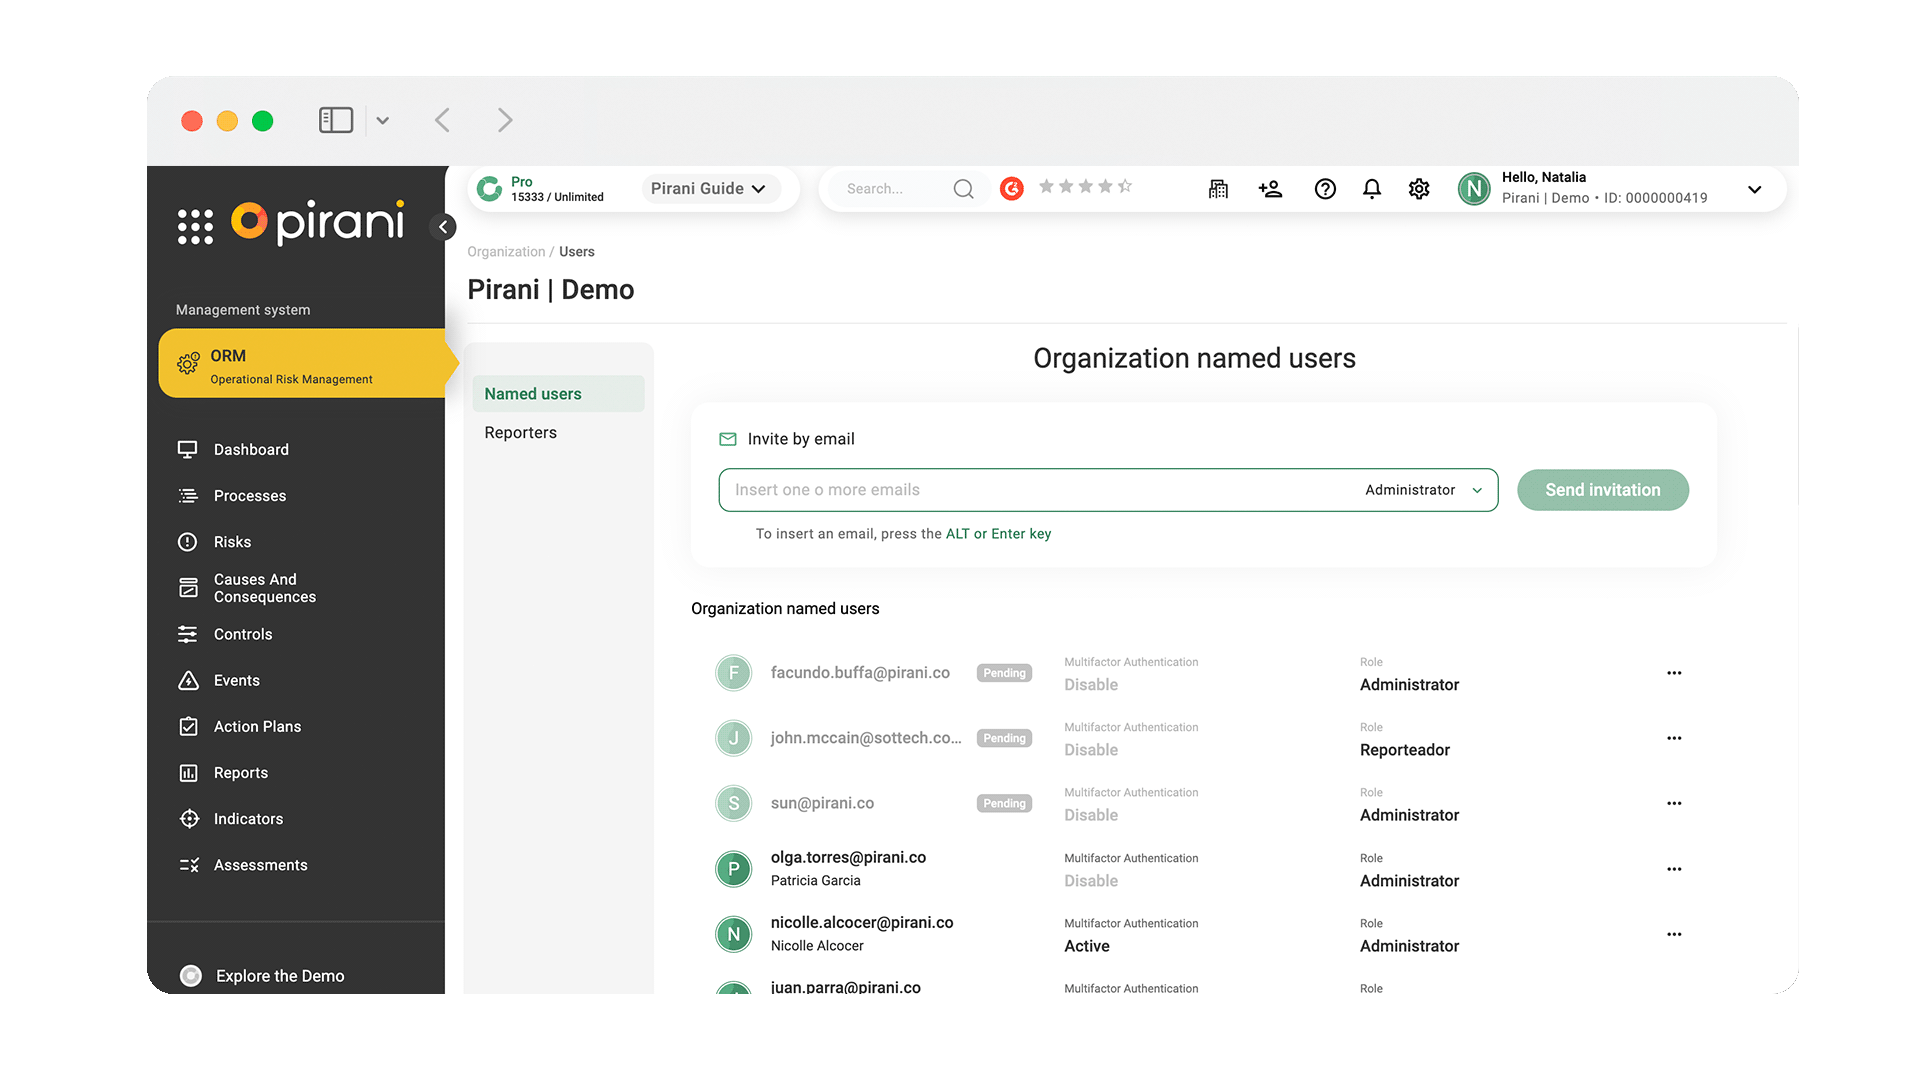This screenshot has width=1920, height=1080.
Task: Select the Reporters tab
Action: tap(520, 433)
